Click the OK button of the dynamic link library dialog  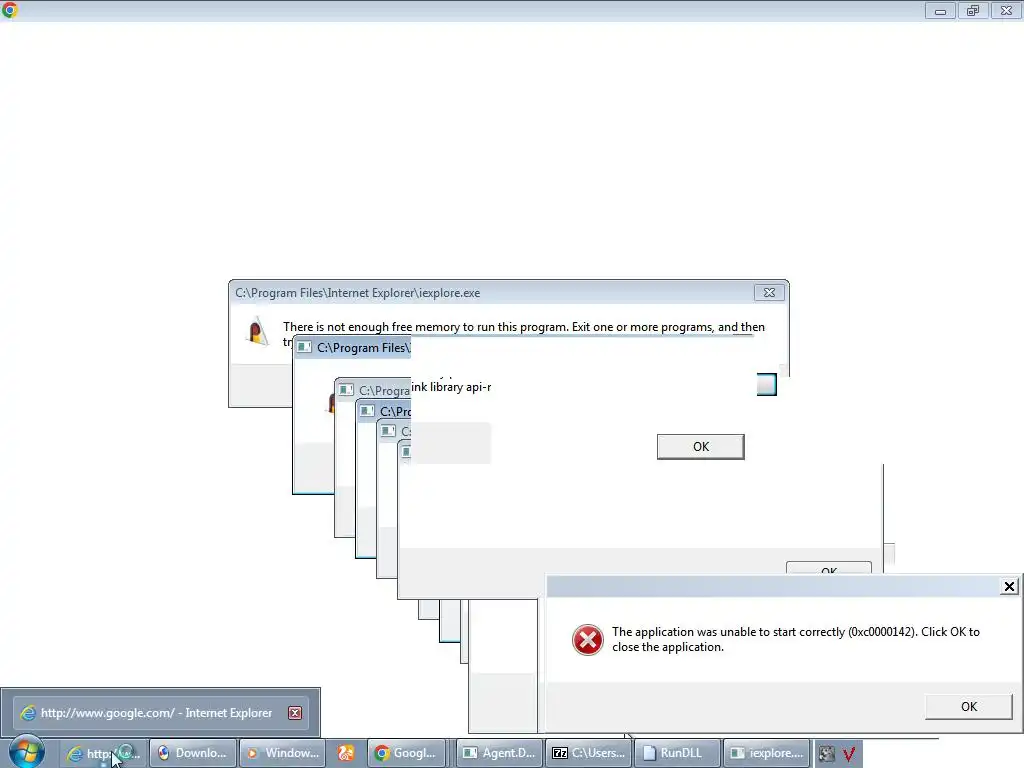pyautogui.click(x=701, y=447)
